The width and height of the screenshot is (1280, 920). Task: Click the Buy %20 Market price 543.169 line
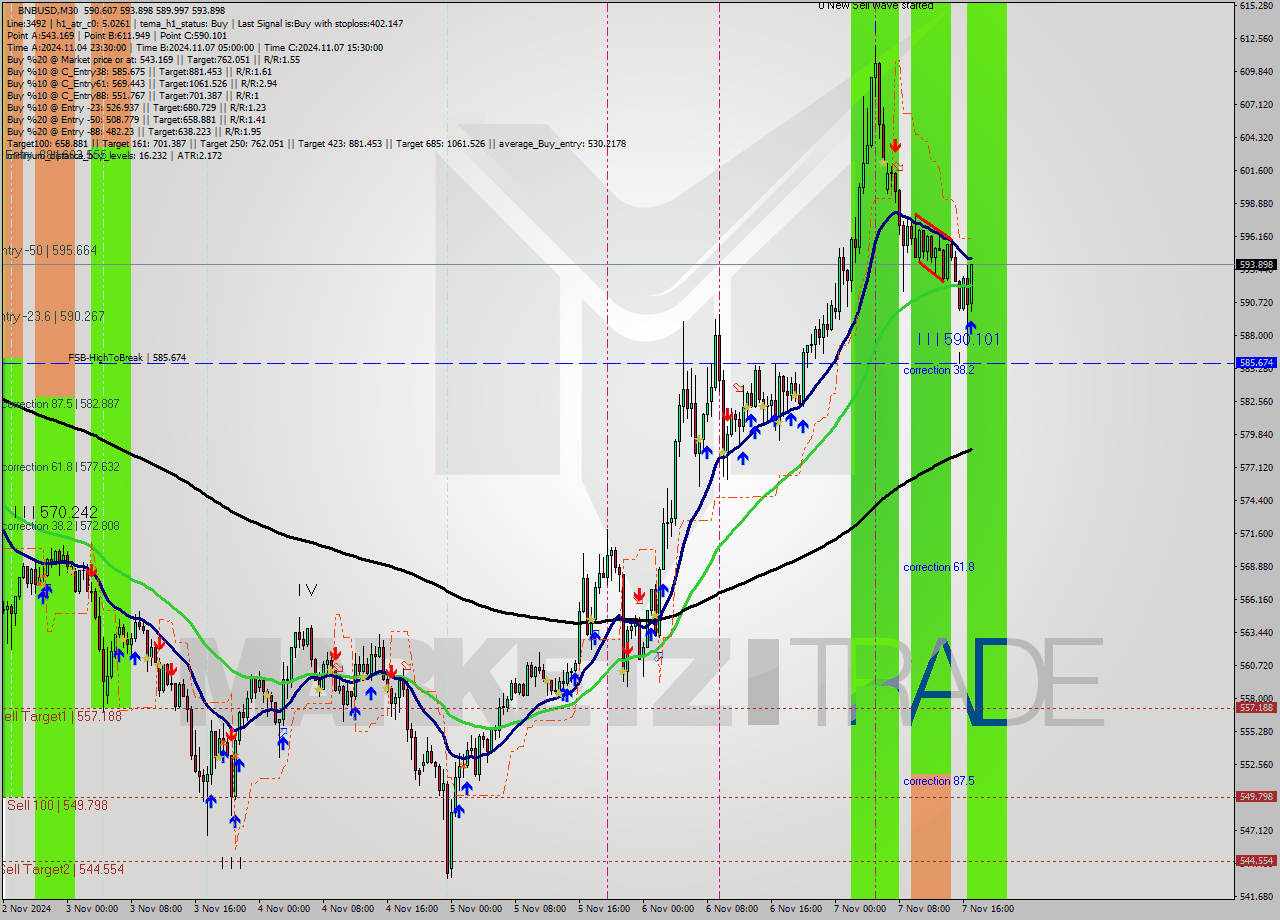click(x=153, y=59)
